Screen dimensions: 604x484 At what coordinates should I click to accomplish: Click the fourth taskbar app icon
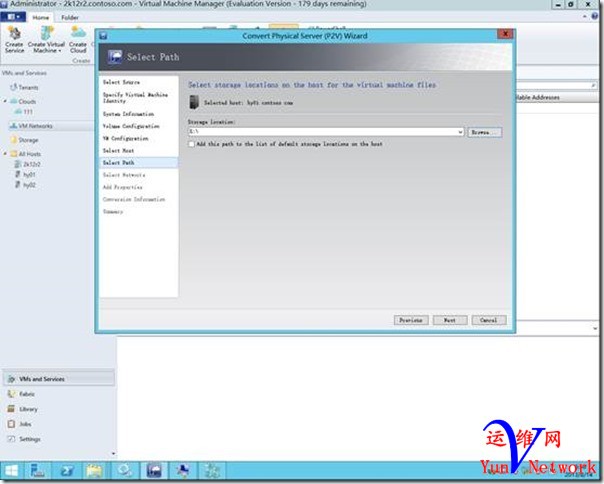[x=125, y=471]
